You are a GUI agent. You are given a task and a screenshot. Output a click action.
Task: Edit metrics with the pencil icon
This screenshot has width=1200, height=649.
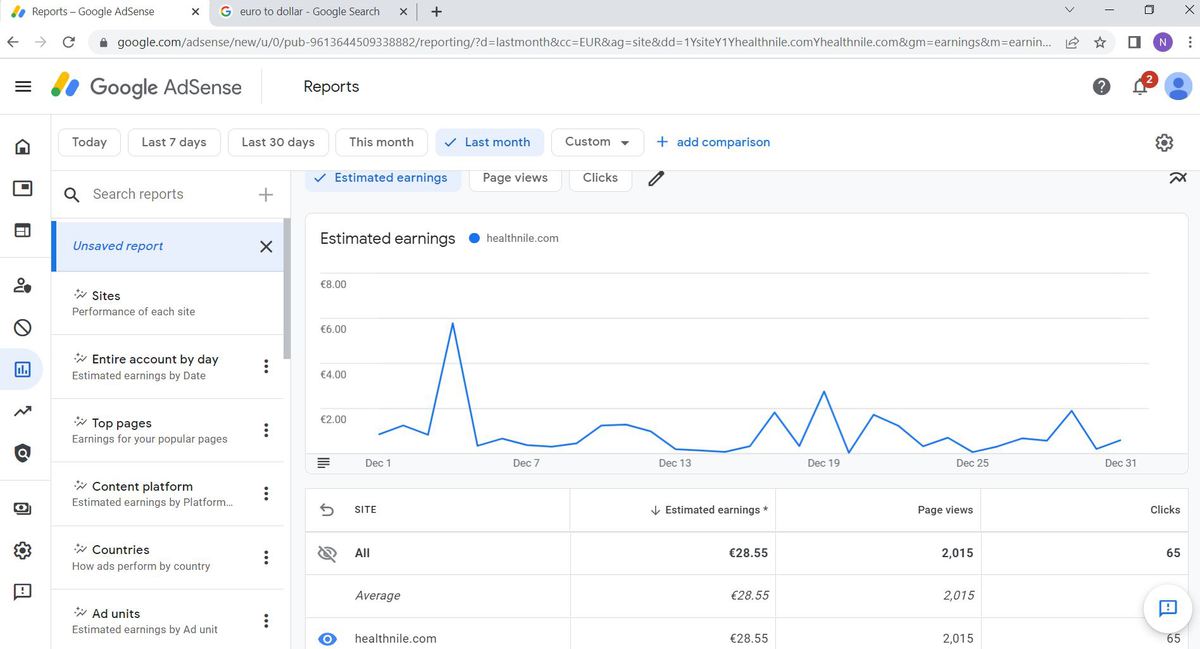click(656, 178)
